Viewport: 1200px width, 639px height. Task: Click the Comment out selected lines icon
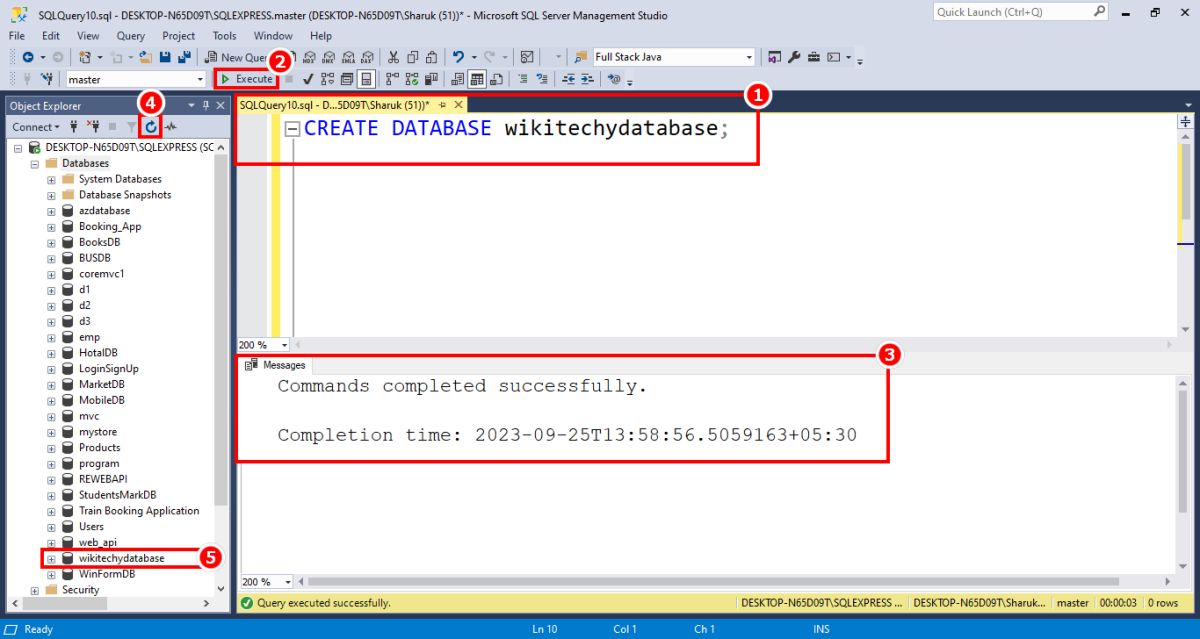522,79
